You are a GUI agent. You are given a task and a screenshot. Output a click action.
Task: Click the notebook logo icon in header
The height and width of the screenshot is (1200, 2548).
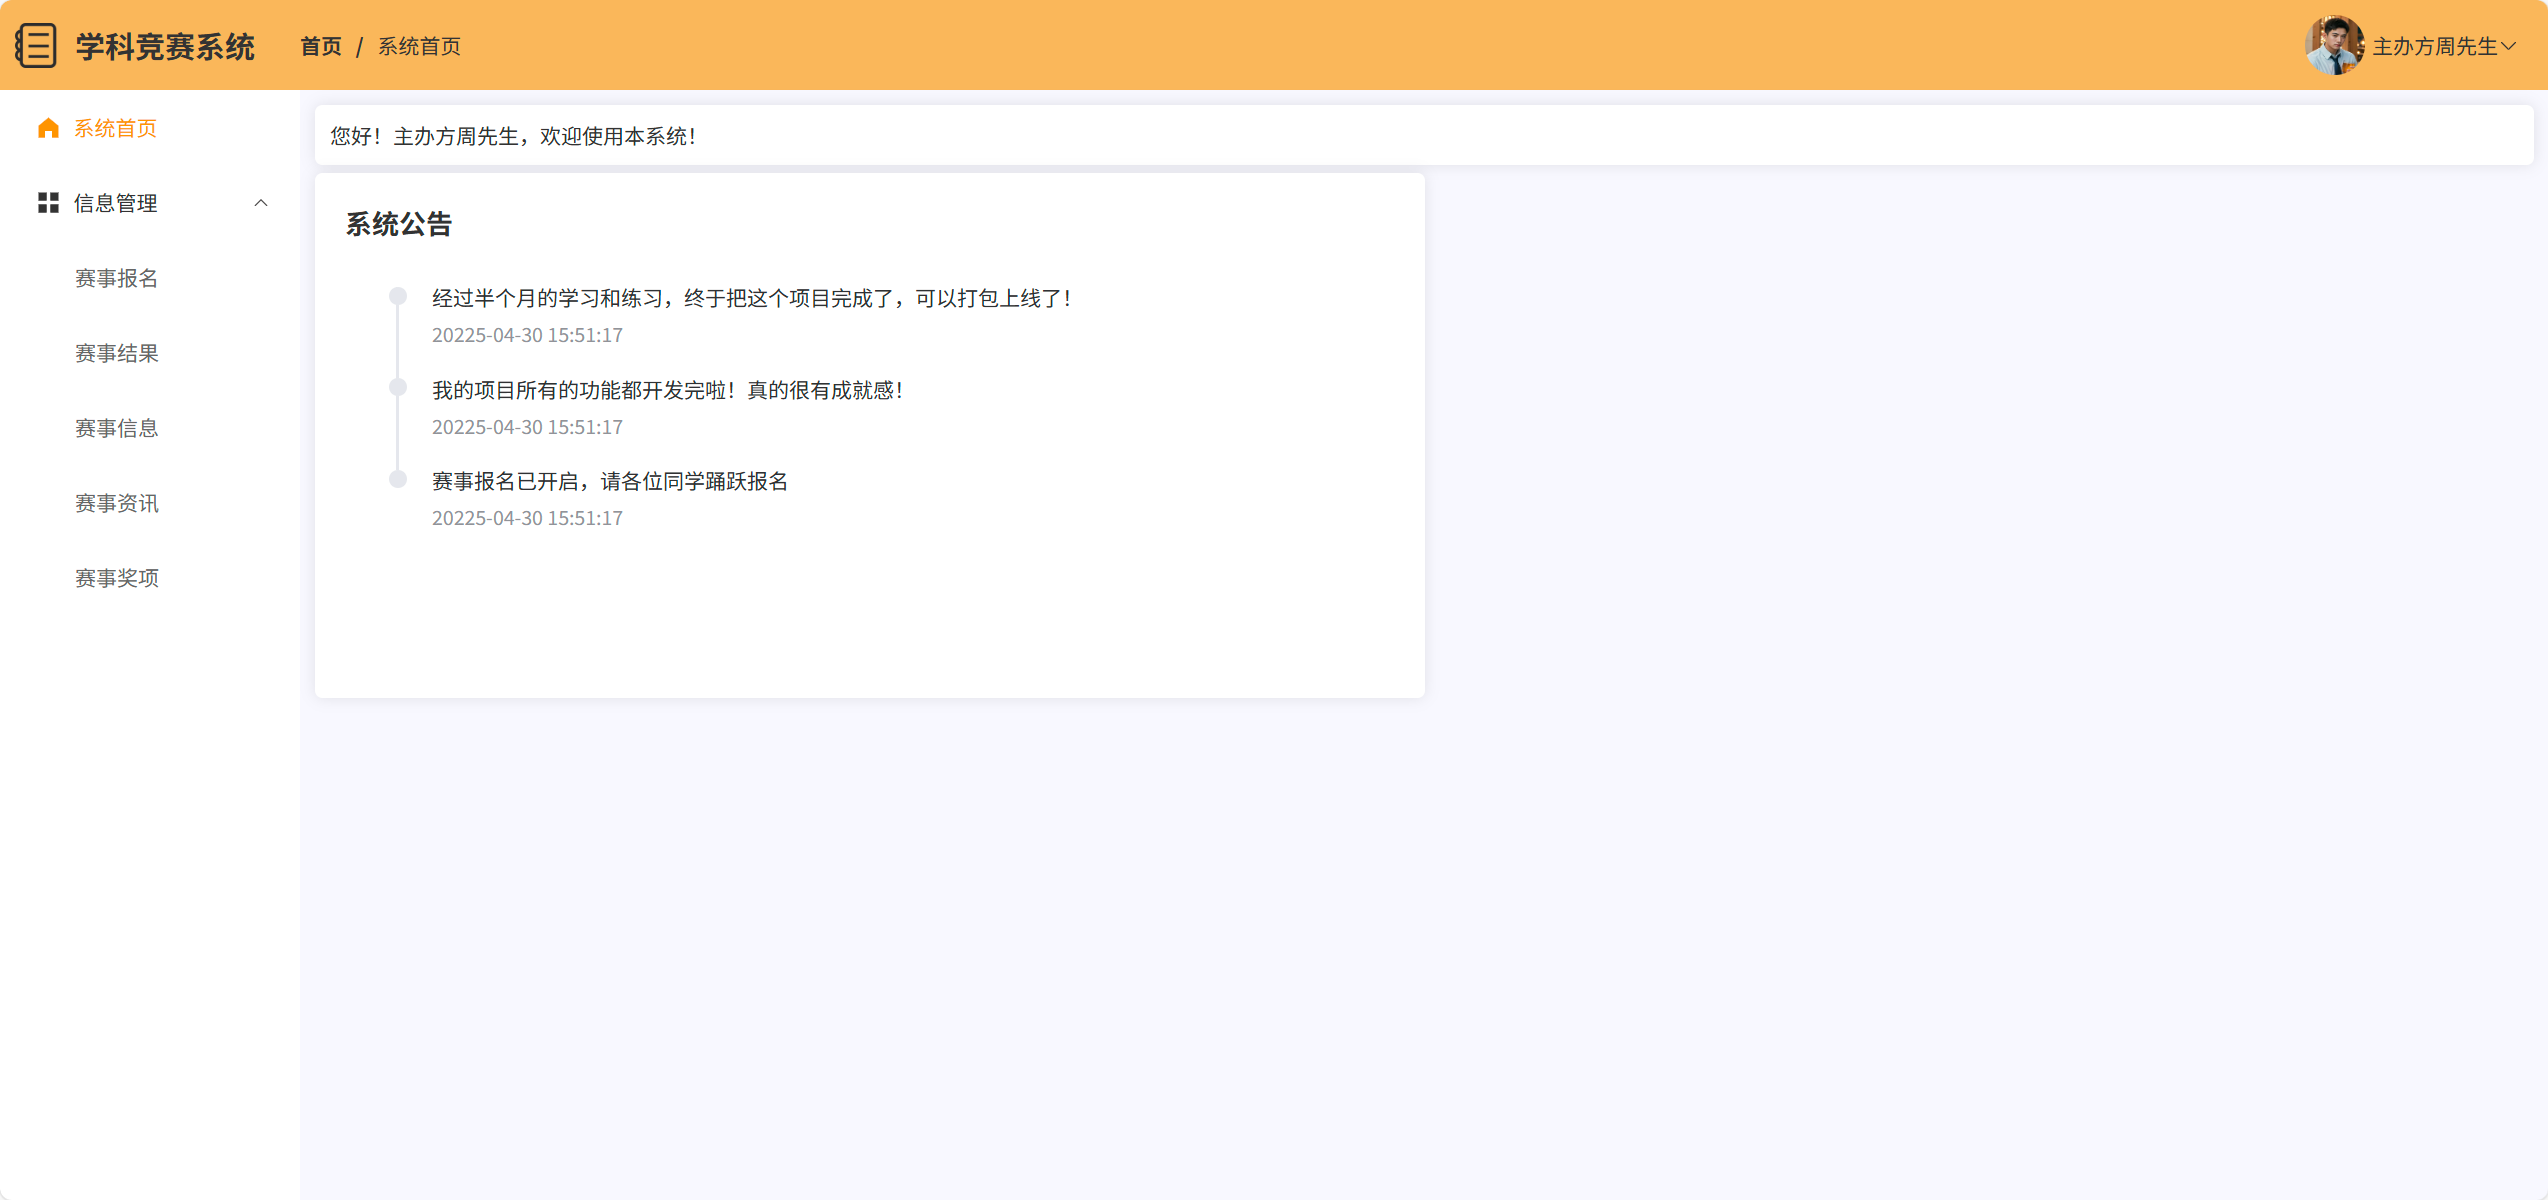pyautogui.click(x=36, y=46)
